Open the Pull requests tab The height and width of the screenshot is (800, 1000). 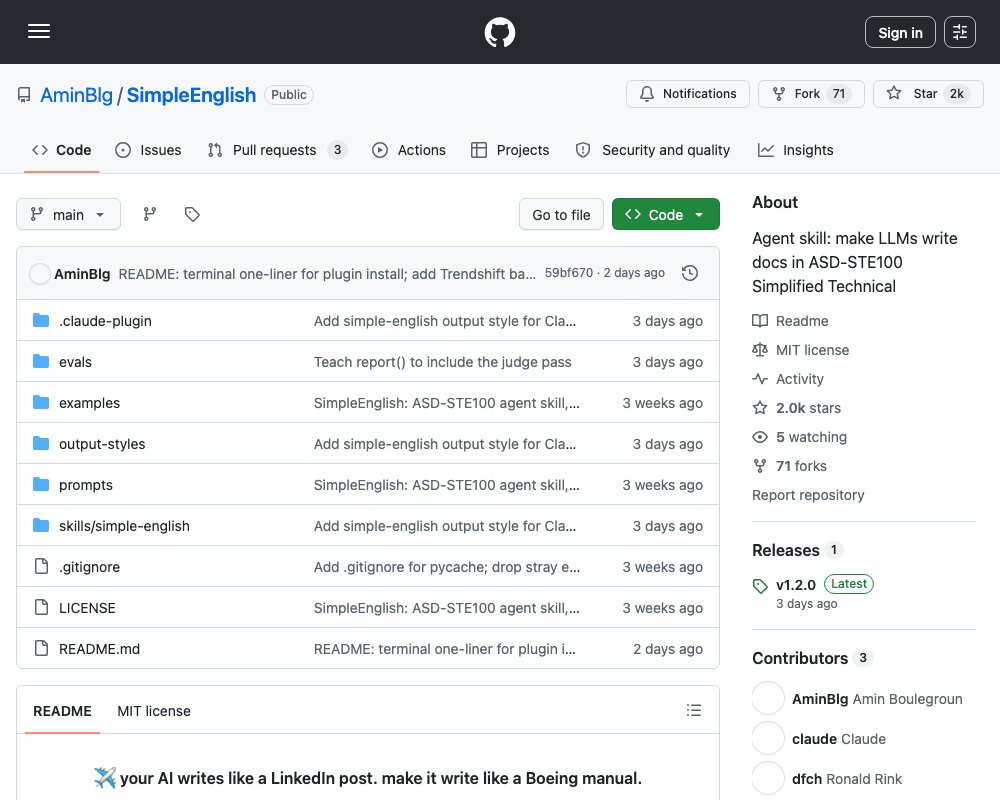(x=277, y=150)
